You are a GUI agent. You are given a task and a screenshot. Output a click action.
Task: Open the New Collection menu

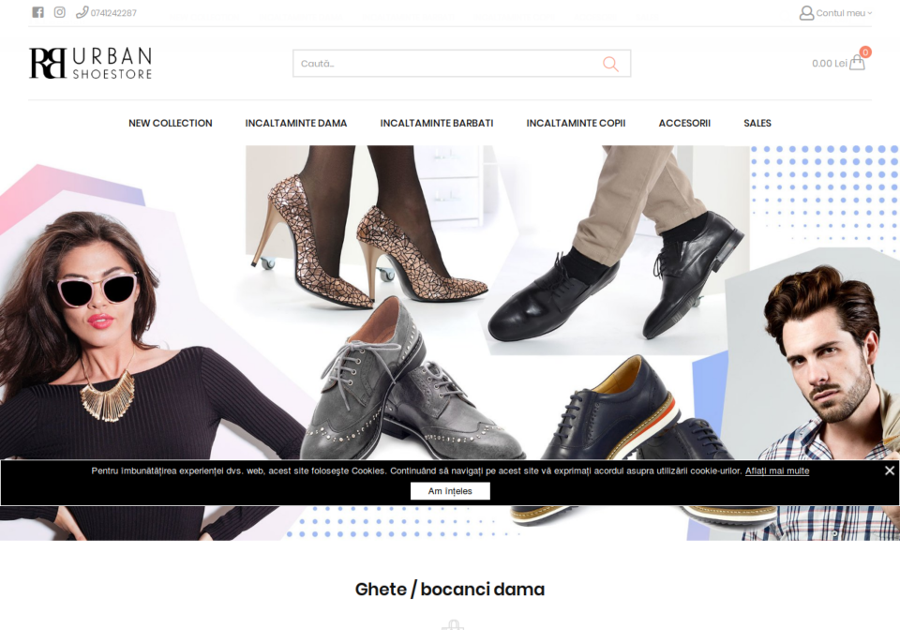(x=170, y=123)
